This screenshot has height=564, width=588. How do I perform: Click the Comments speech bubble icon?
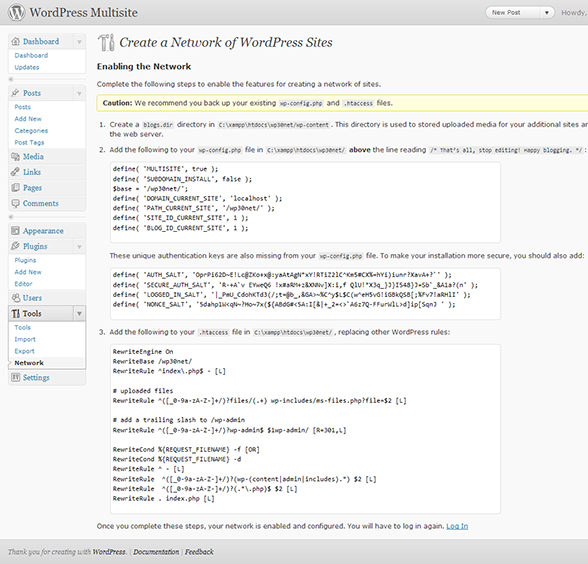15,203
